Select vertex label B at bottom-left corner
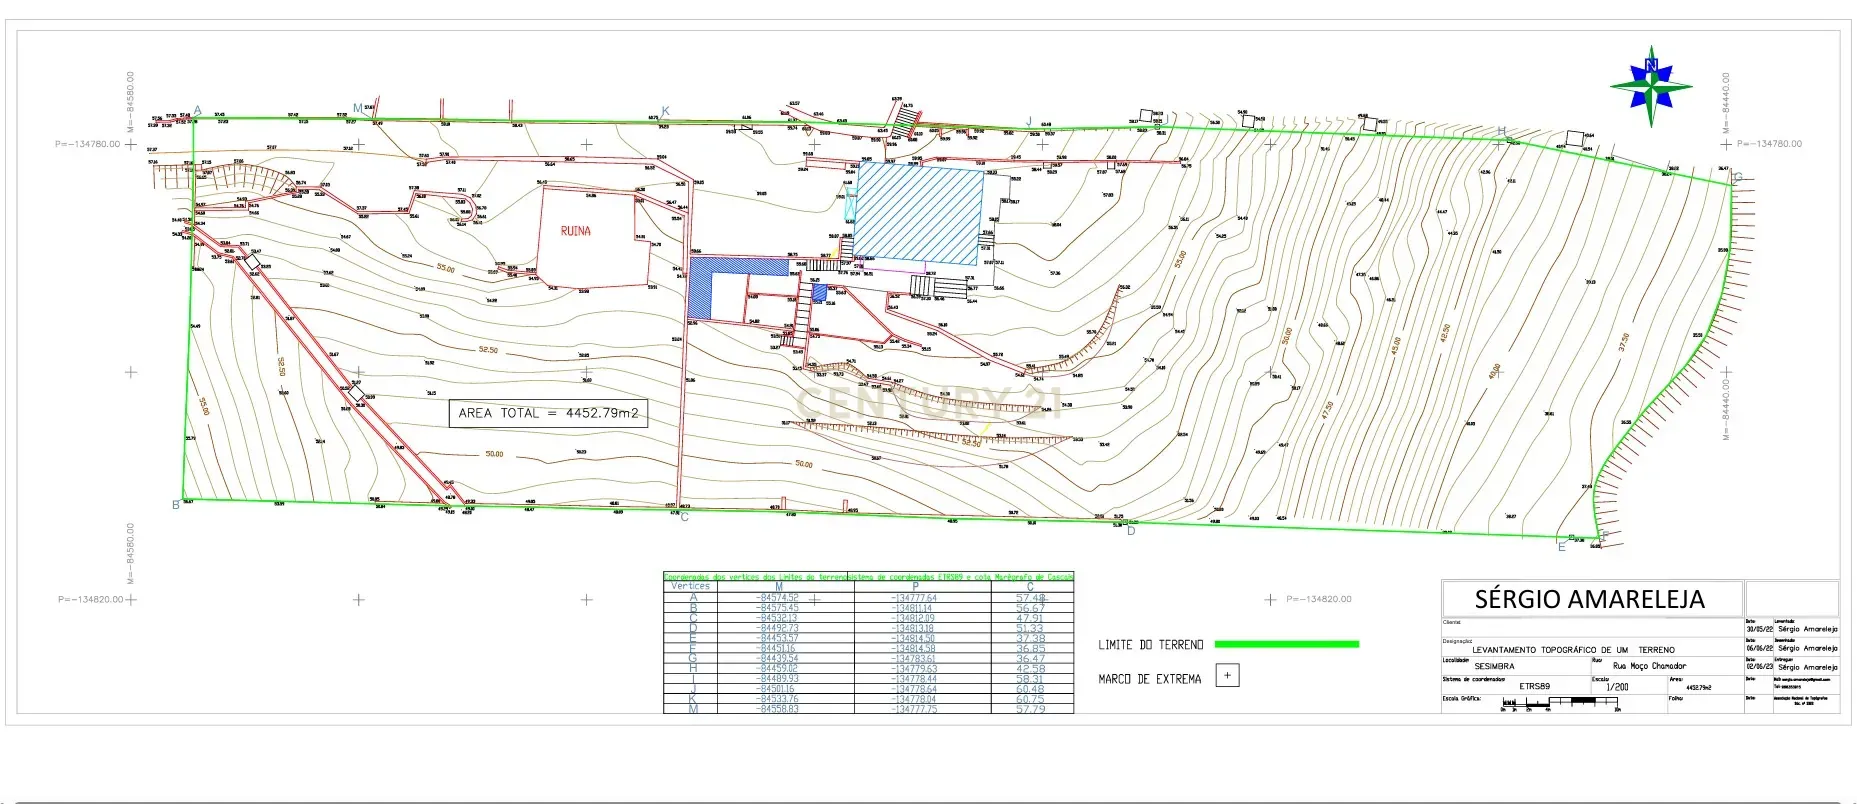Image resolution: width=1857 pixels, height=804 pixels. 176,505
